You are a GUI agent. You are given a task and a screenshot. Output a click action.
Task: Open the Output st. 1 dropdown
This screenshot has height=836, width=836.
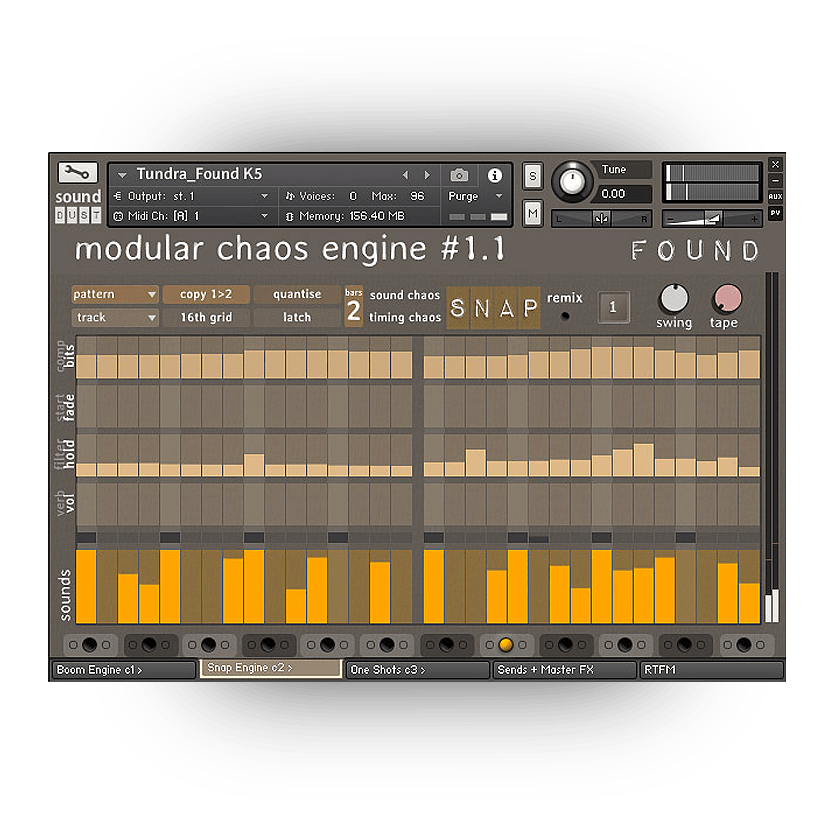point(192,196)
